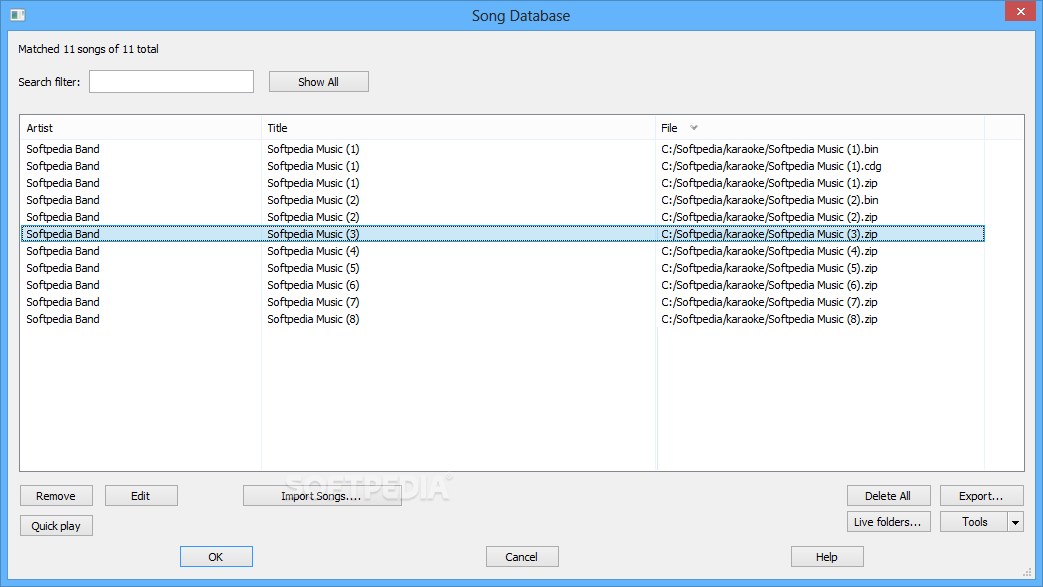Click title Softpedia Music (7)
The height and width of the screenshot is (587, 1043).
313,302
